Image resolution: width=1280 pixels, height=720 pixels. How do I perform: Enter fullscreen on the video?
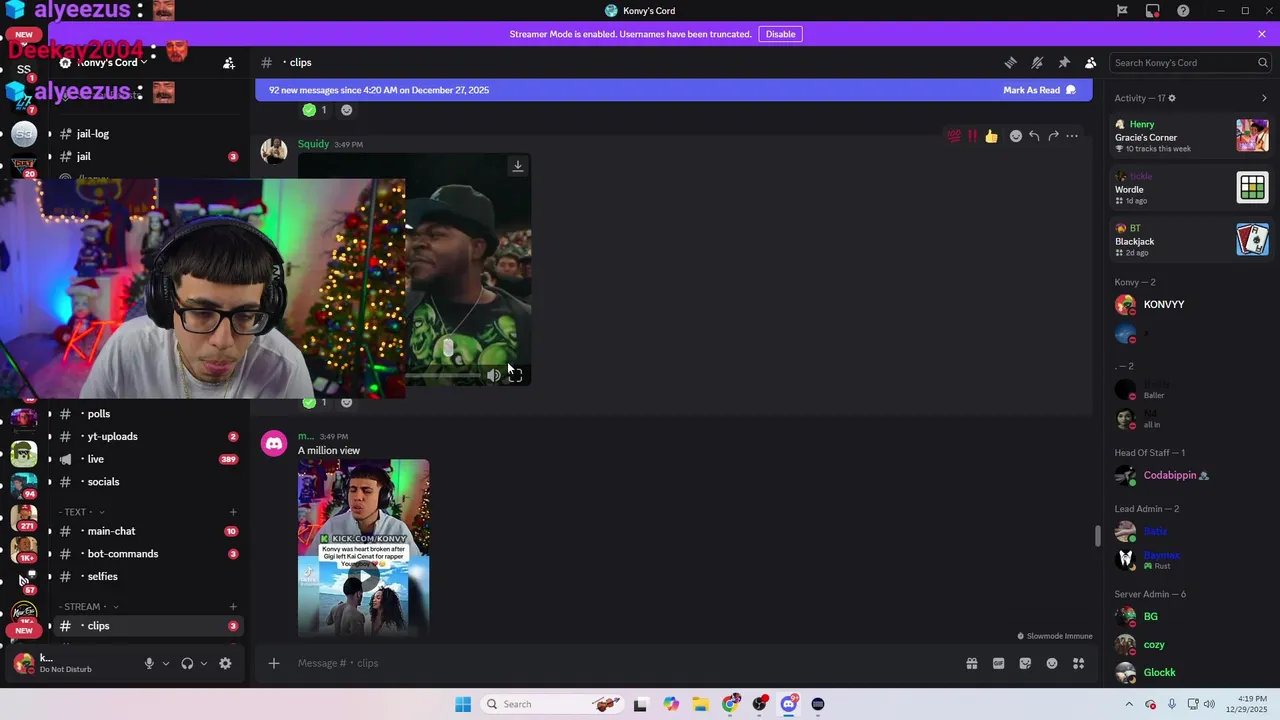515,375
